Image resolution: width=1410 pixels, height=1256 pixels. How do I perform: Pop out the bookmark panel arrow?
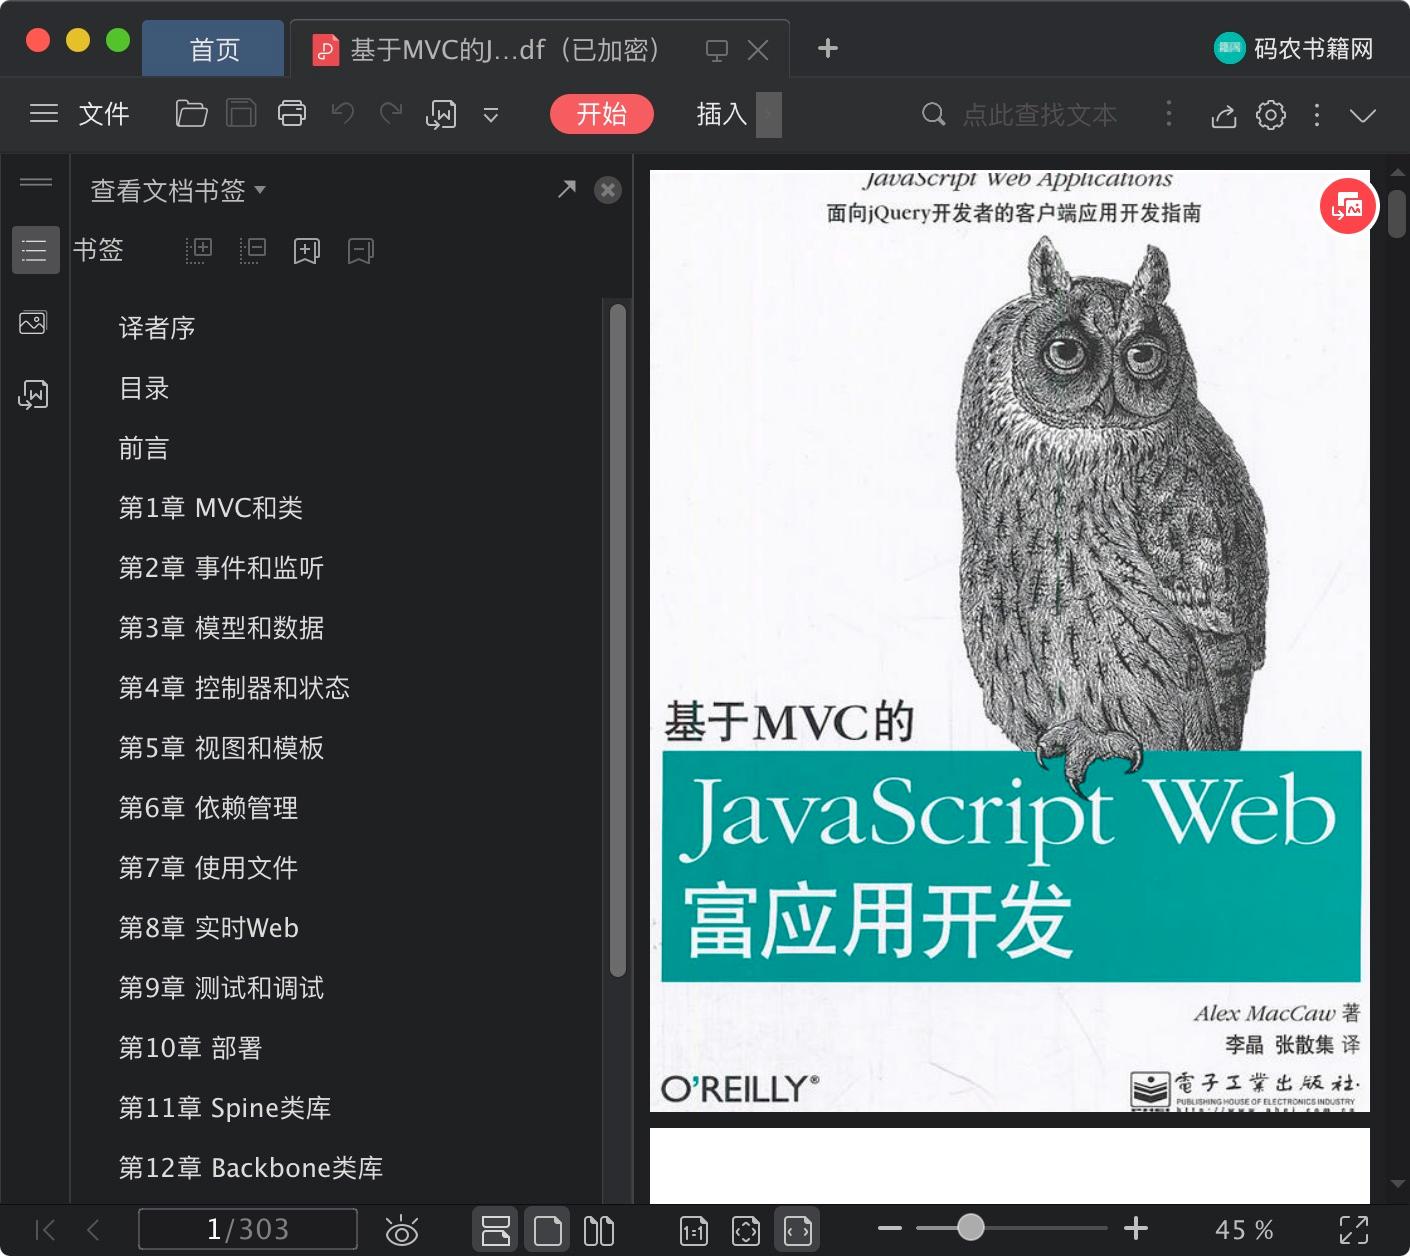tap(567, 188)
